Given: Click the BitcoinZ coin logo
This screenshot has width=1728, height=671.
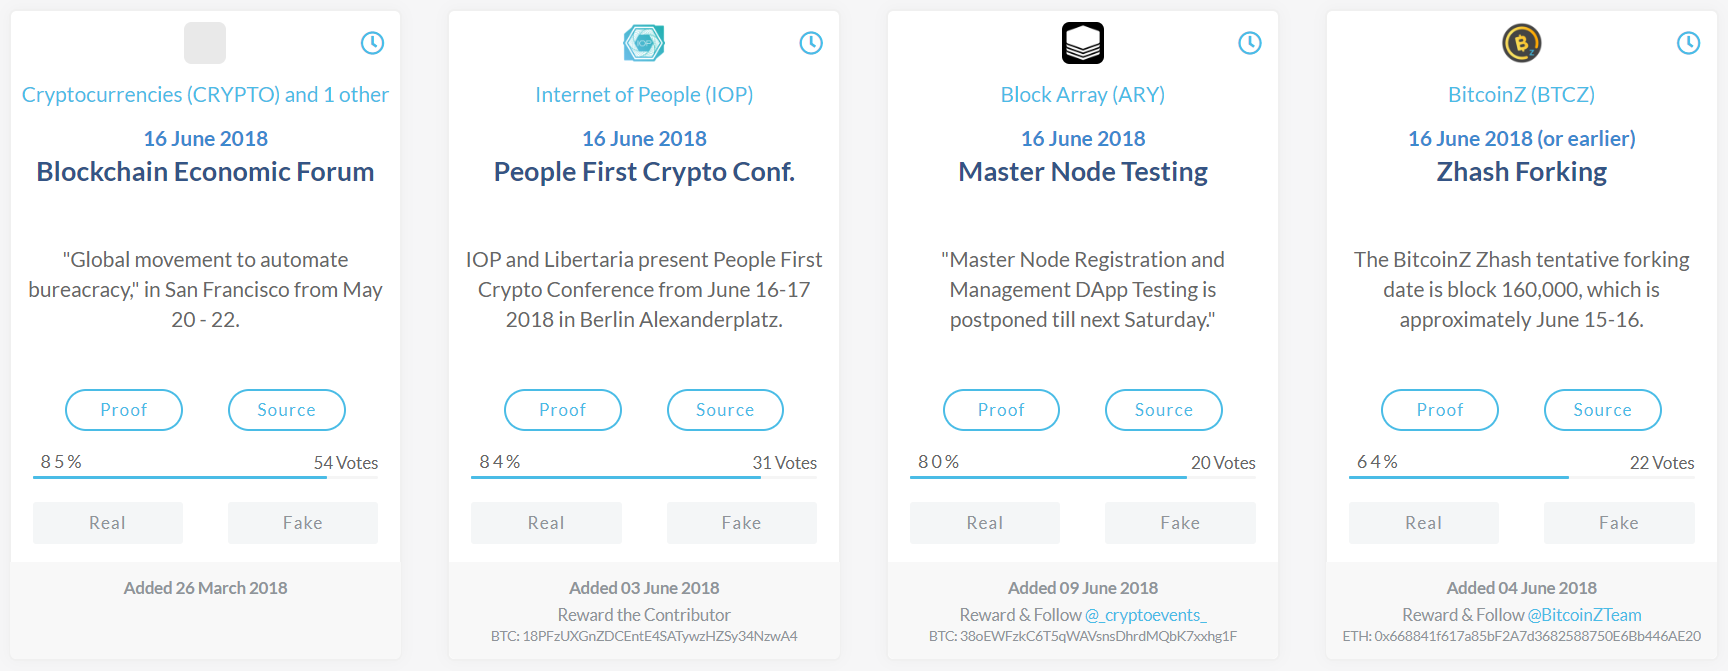Looking at the screenshot, I should [x=1522, y=43].
